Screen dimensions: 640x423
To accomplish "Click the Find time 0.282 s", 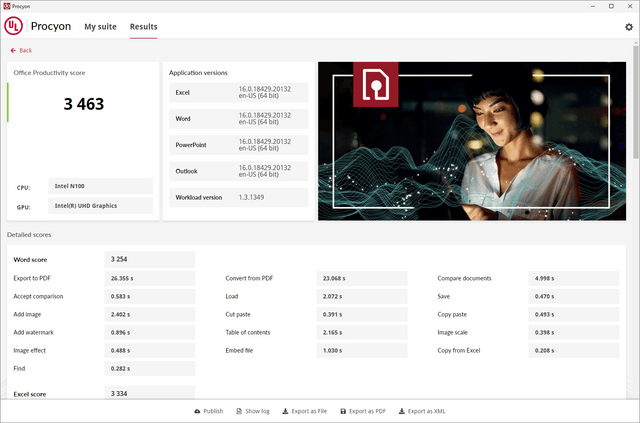I will (150, 368).
